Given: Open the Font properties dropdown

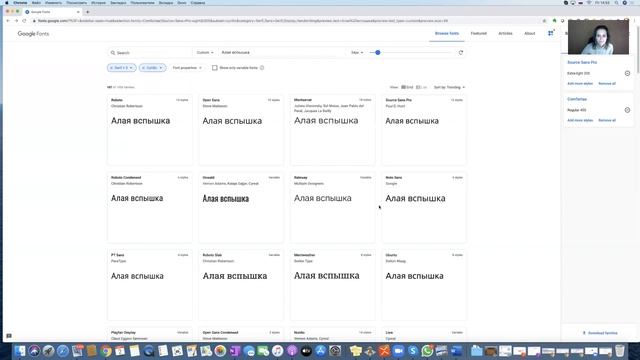Looking at the screenshot, I should 187,68.
